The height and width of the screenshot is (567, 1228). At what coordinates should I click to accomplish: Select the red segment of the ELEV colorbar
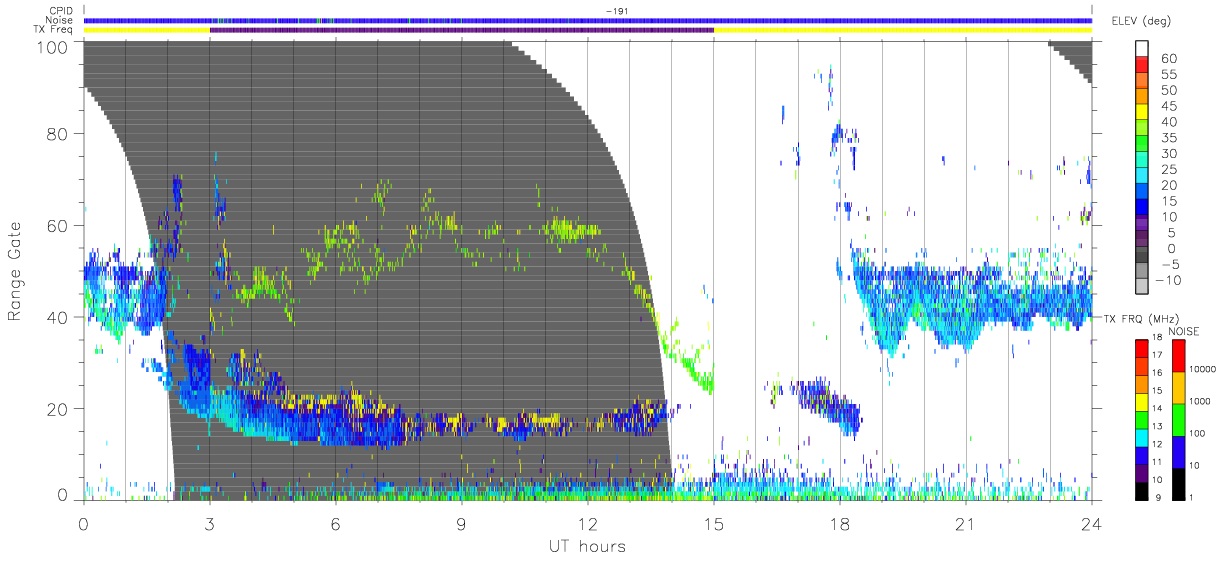[1142, 66]
